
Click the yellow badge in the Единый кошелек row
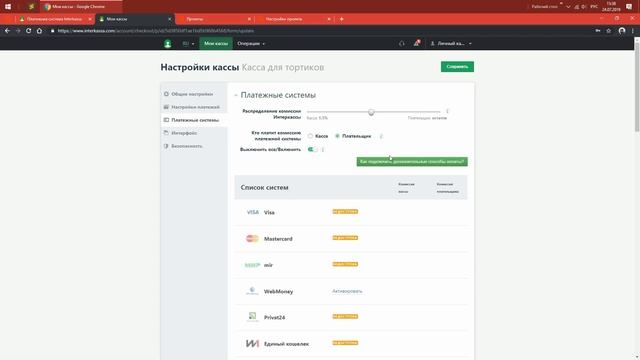[x=345, y=342]
